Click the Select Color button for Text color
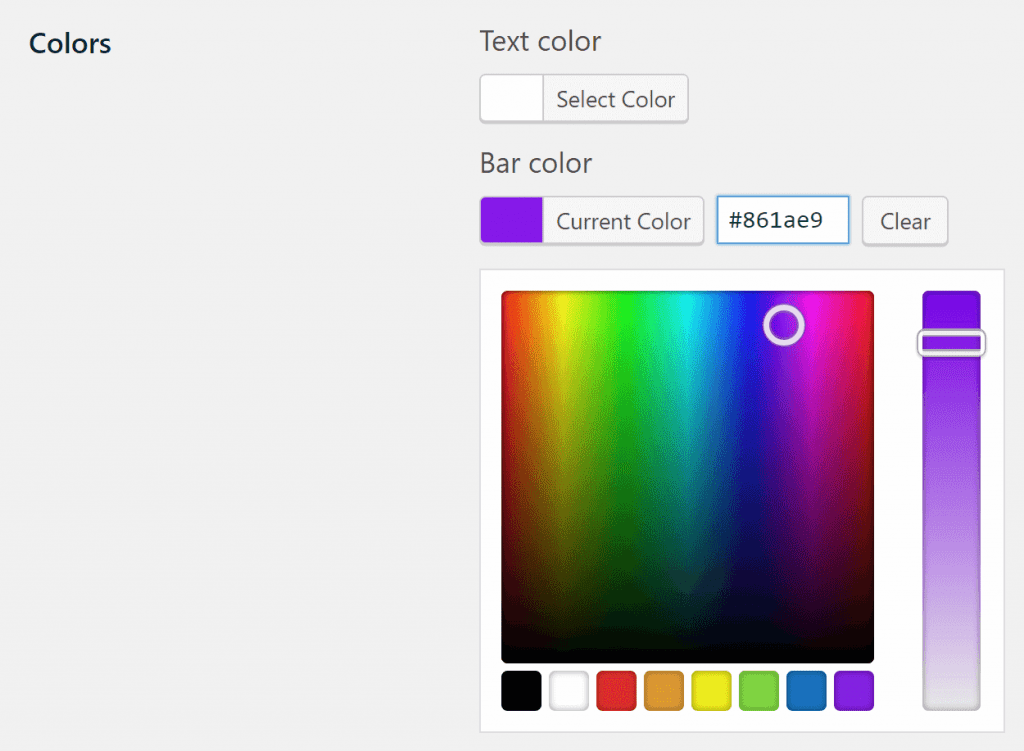Image resolution: width=1024 pixels, height=751 pixels. pos(615,99)
